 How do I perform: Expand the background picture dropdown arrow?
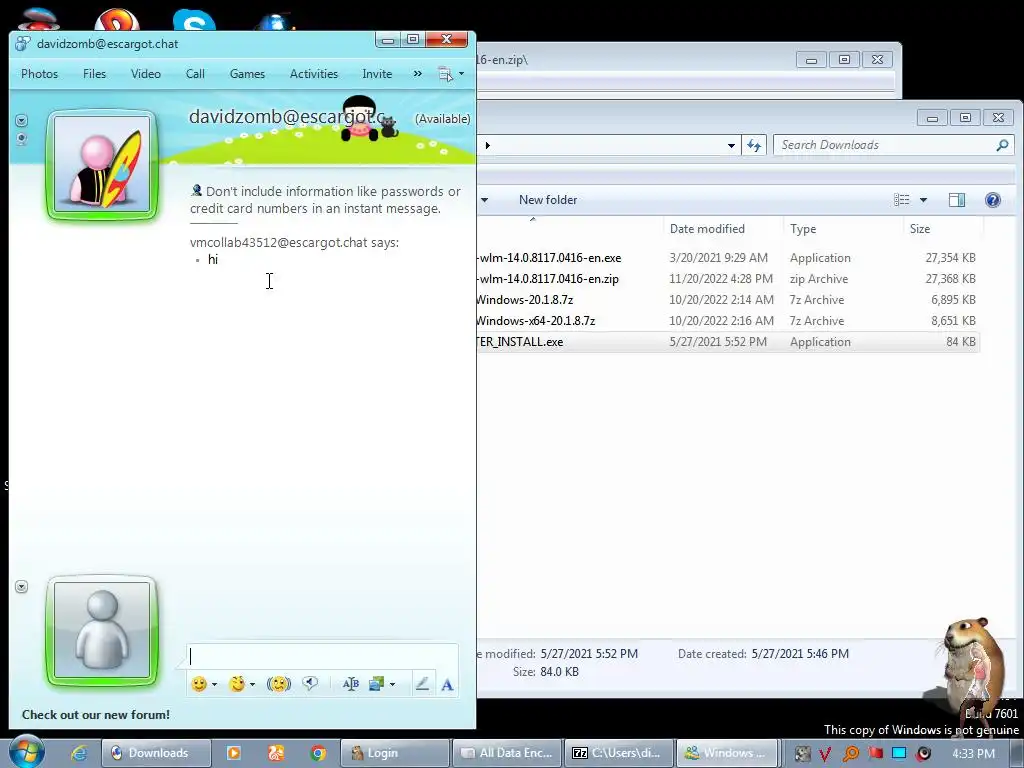[x=392, y=684]
